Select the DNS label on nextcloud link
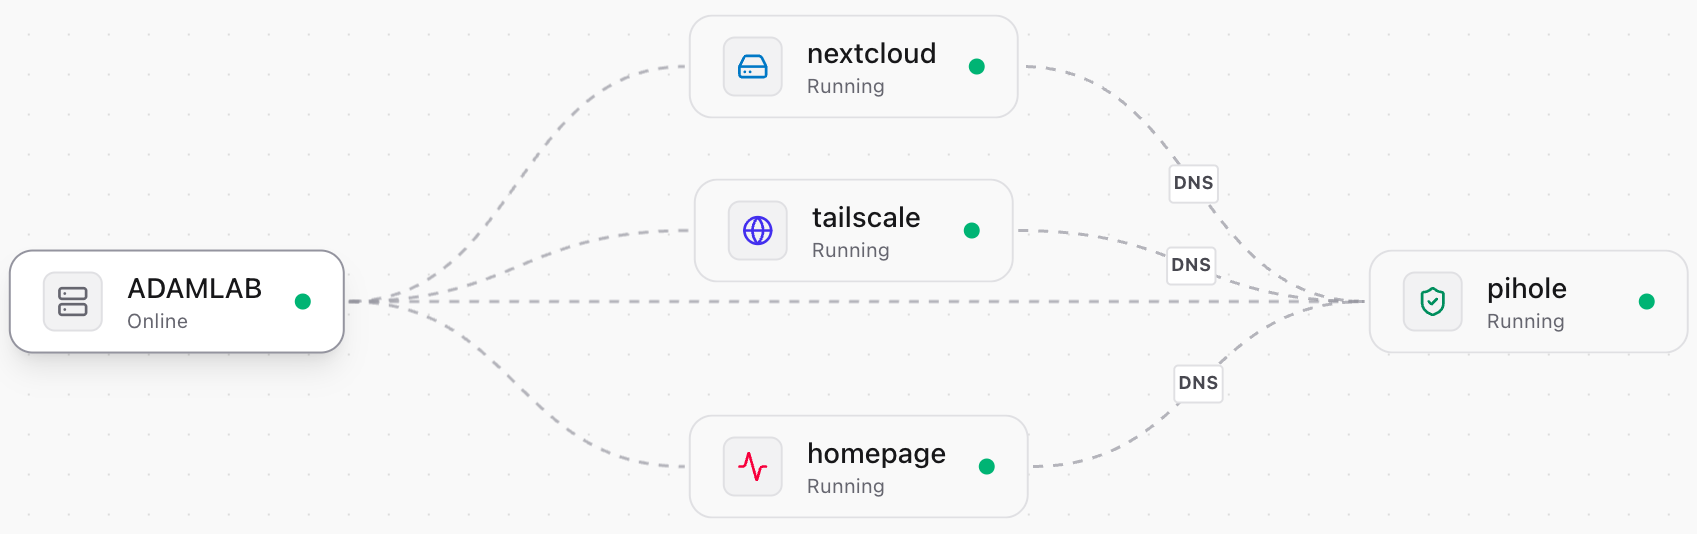This screenshot has height=534, width=1697. click(1194, 183)
